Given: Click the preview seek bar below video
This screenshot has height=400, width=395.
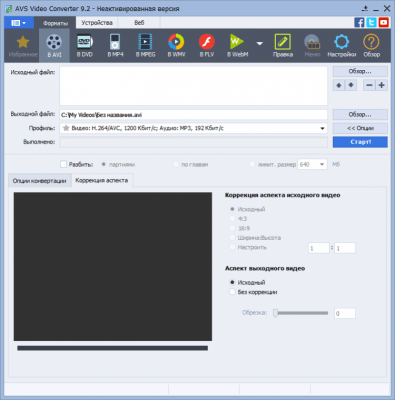Looking at the screenshot, I should coord(113,348).
